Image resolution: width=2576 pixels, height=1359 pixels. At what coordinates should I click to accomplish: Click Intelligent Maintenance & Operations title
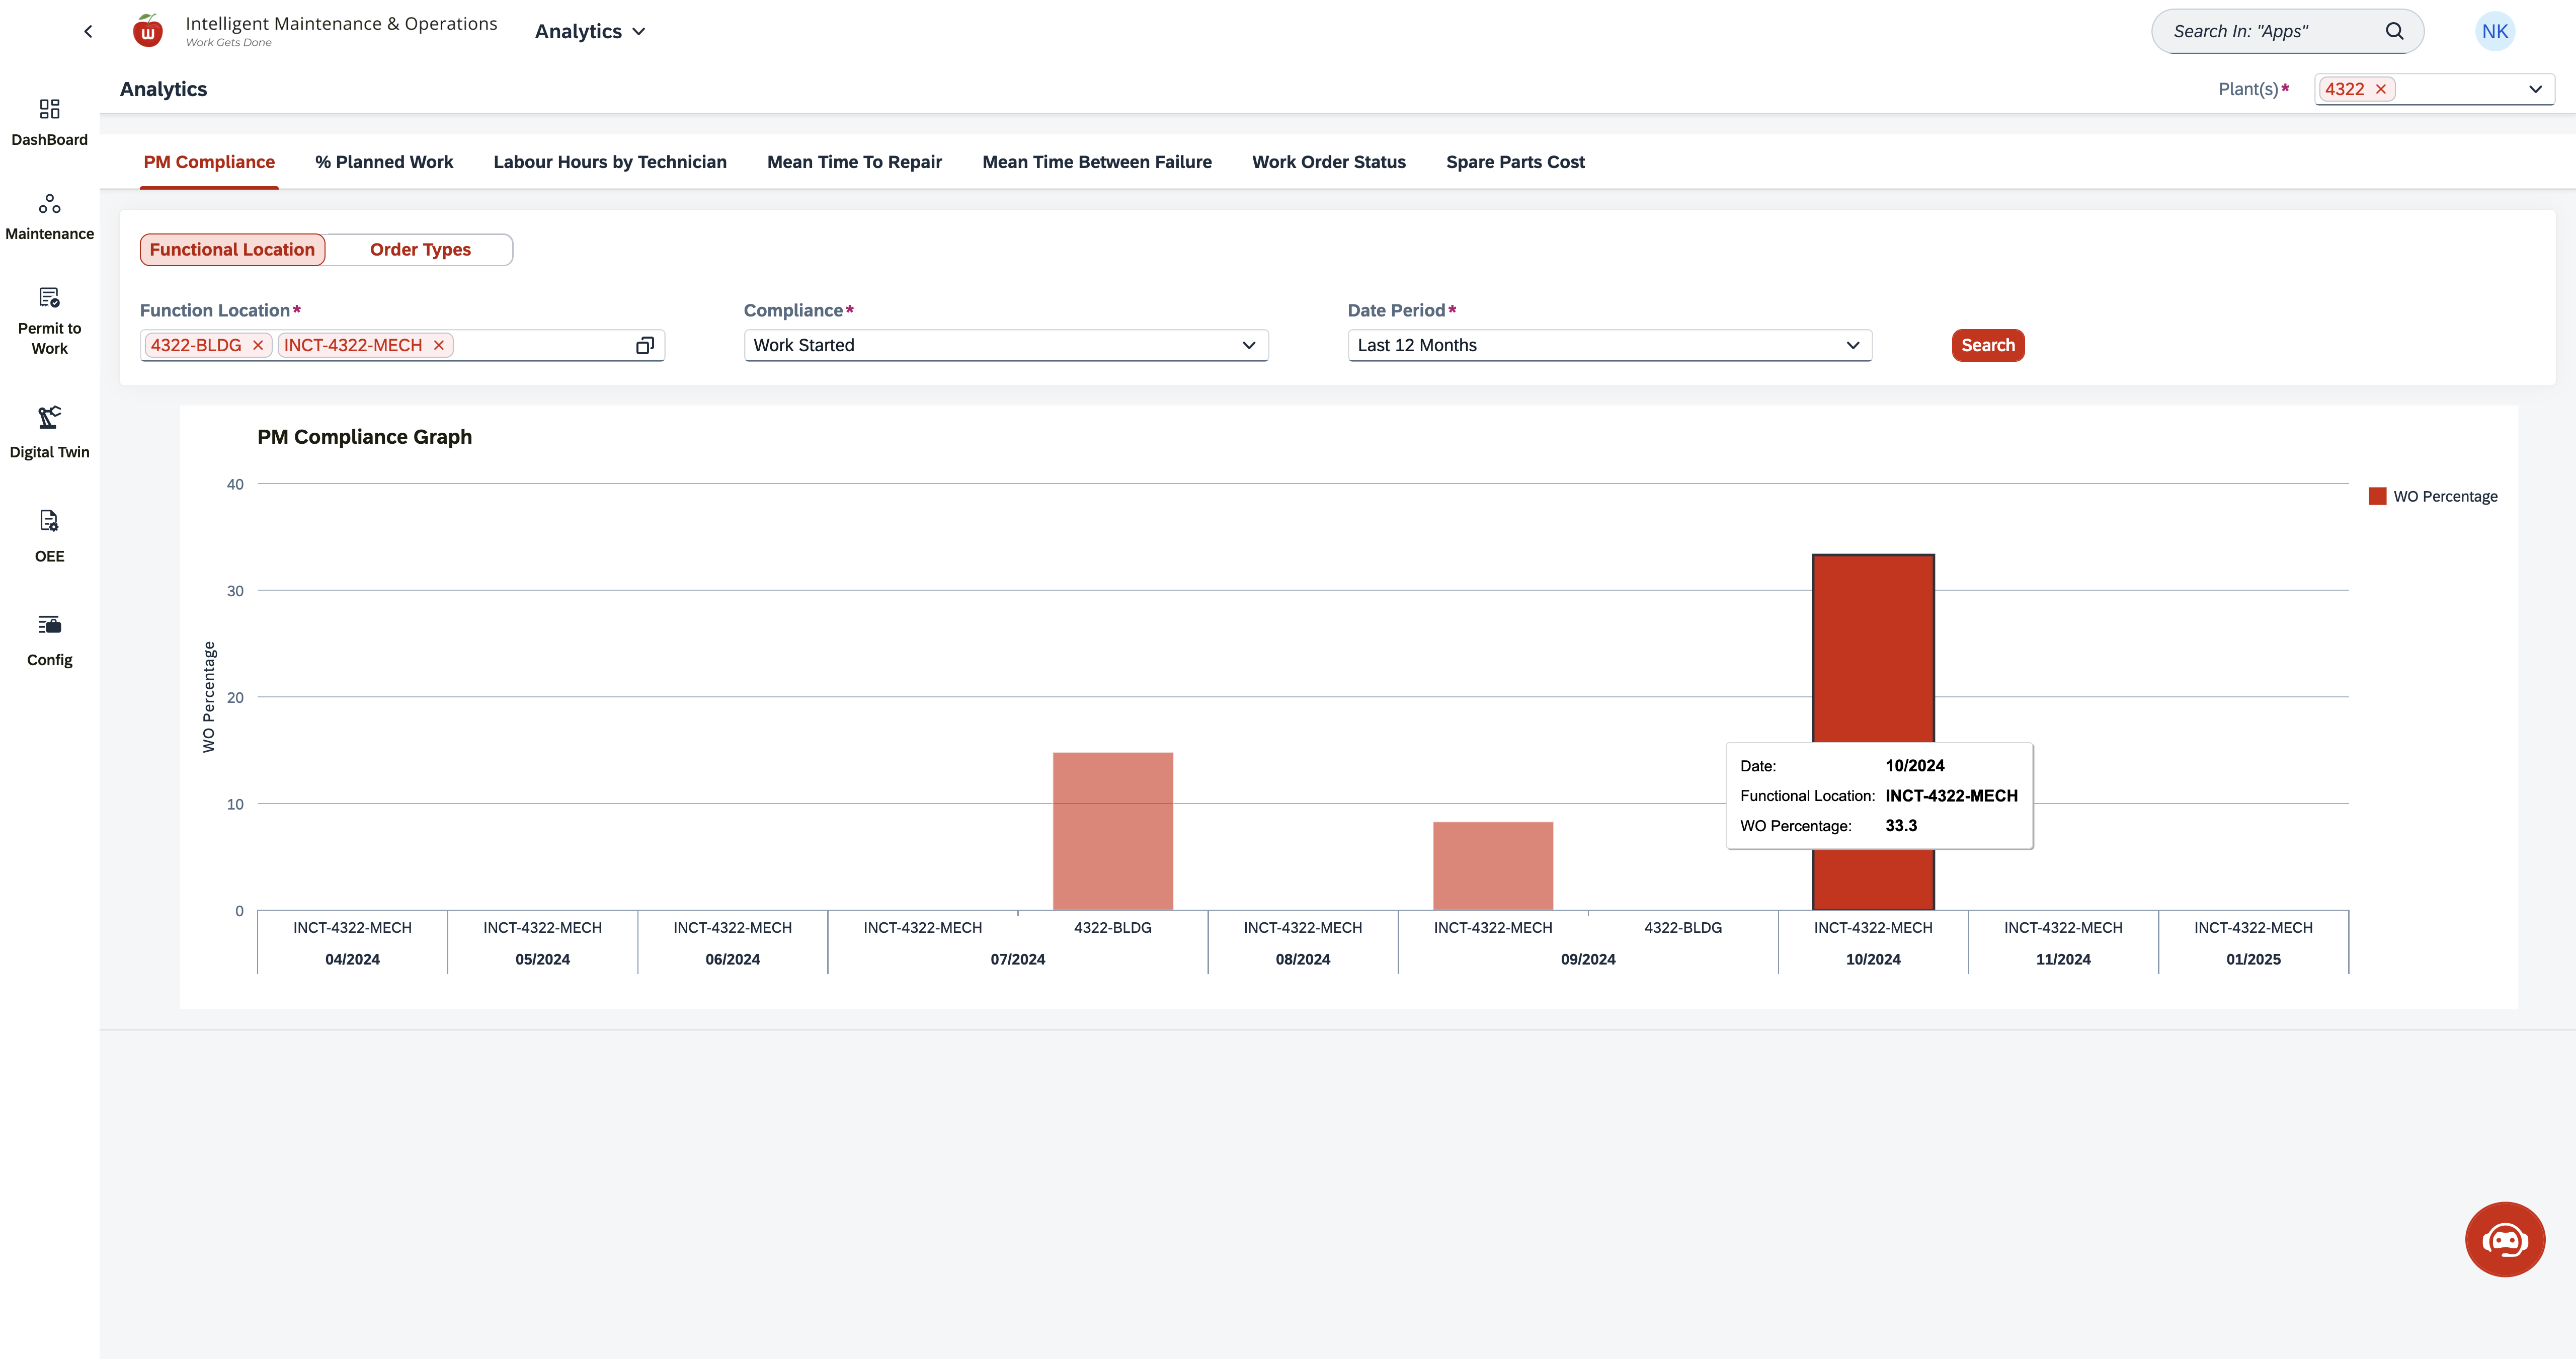pos(341,23)
